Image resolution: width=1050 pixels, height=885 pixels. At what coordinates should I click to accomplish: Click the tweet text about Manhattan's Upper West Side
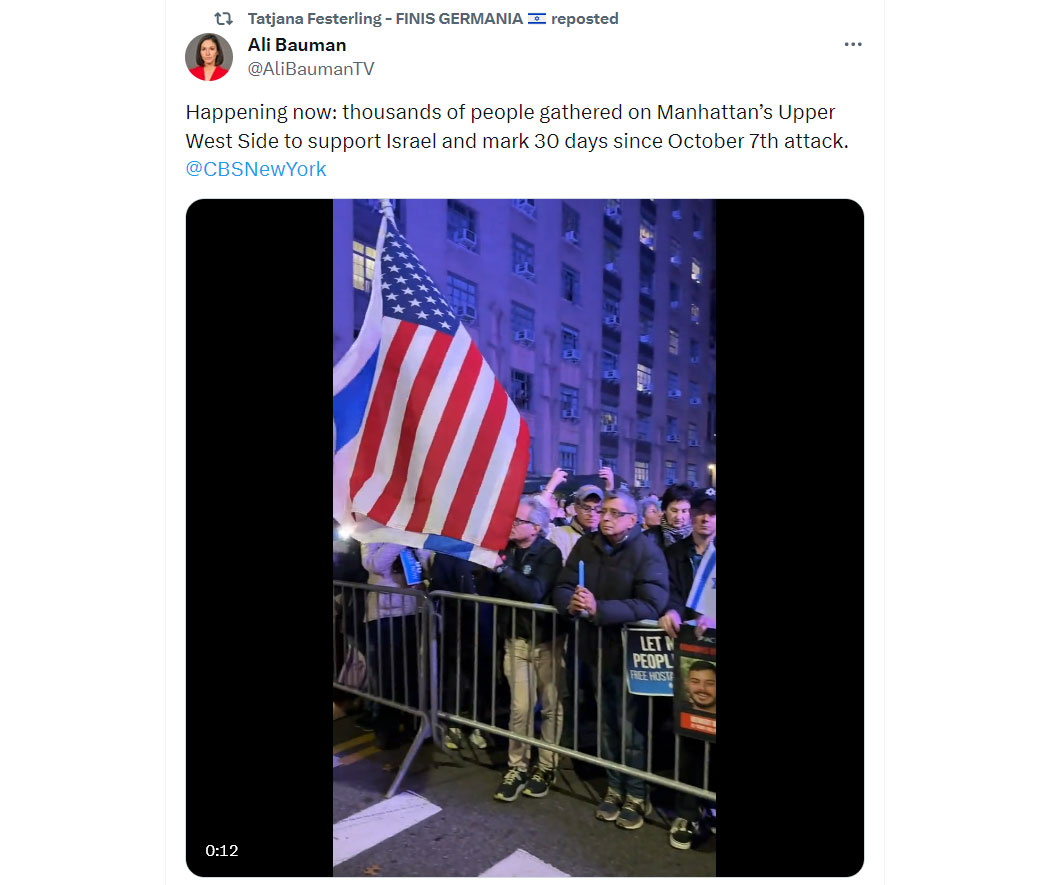tap(516, 126)
